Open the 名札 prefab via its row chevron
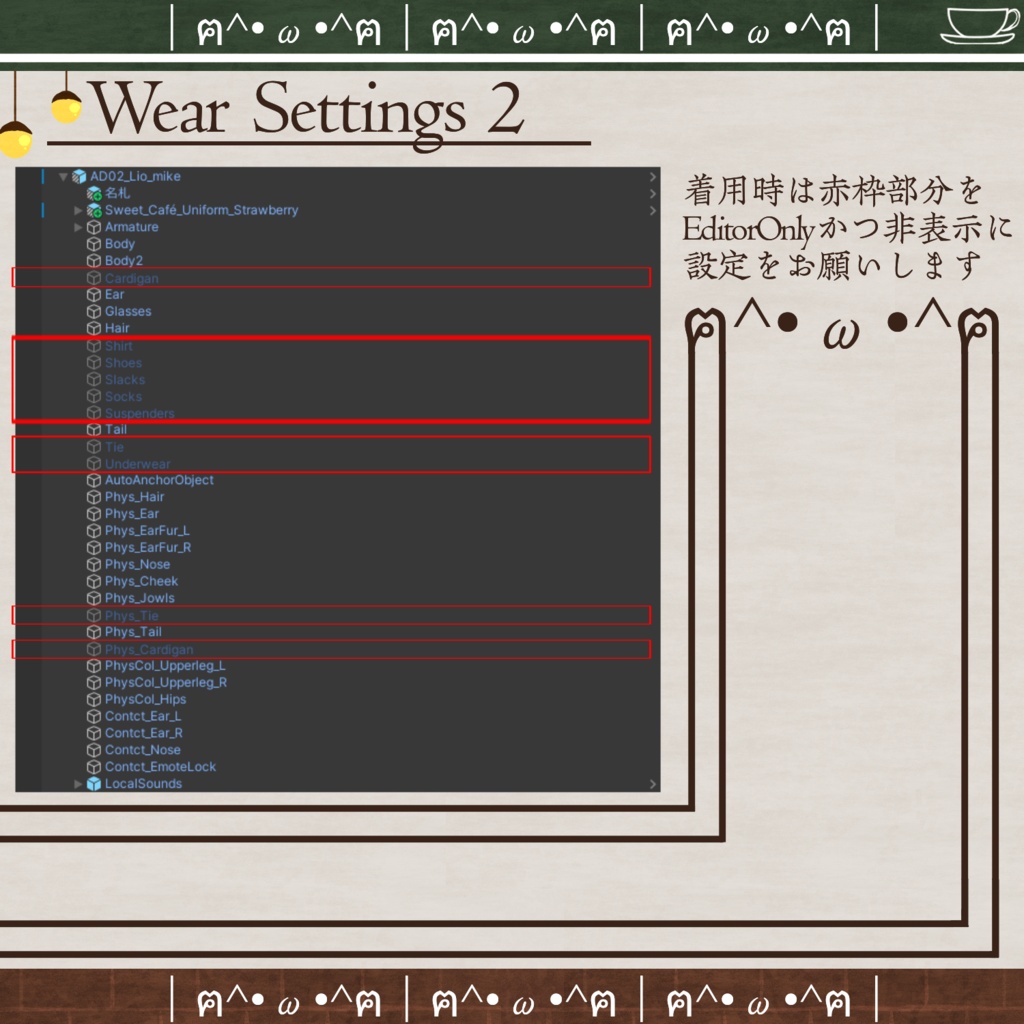Viewport: 1024px width, 1024px height. 652,193
